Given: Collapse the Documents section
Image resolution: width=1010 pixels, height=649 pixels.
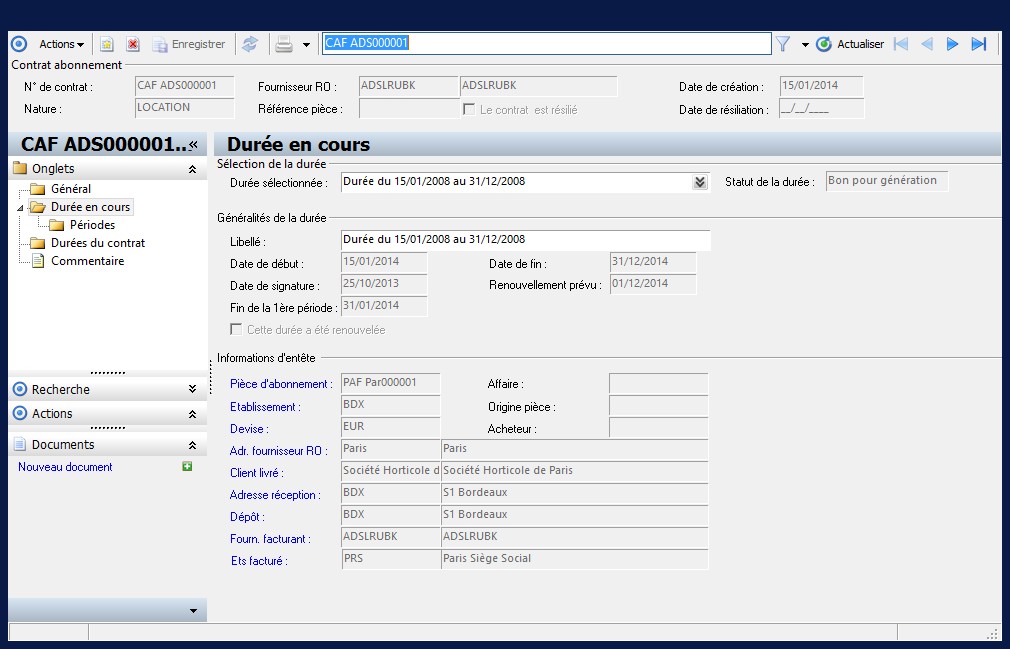Looking at the screenshot, I should [x=192, y=445].
